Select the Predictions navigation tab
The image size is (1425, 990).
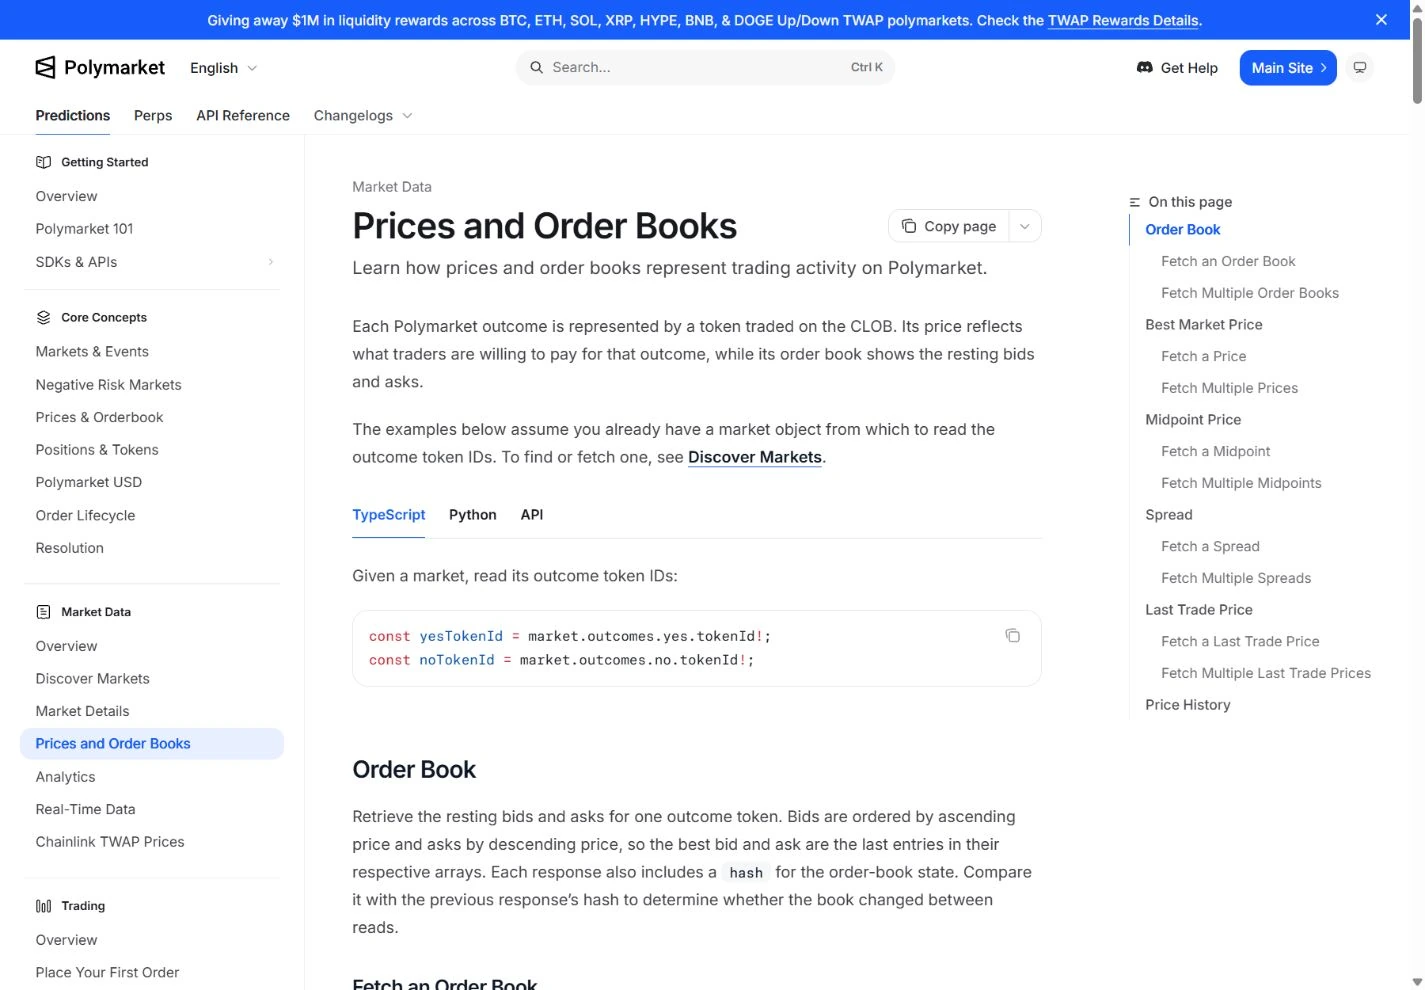[73, 115]
